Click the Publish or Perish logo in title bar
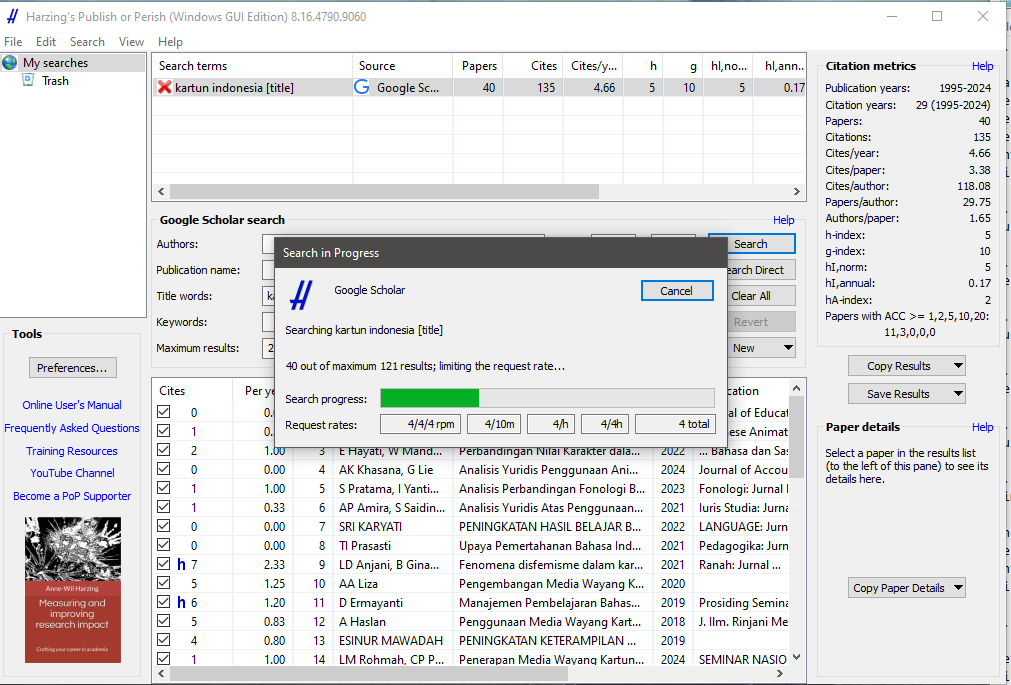This screenshot has width=1011, height=685. (12, 16)
